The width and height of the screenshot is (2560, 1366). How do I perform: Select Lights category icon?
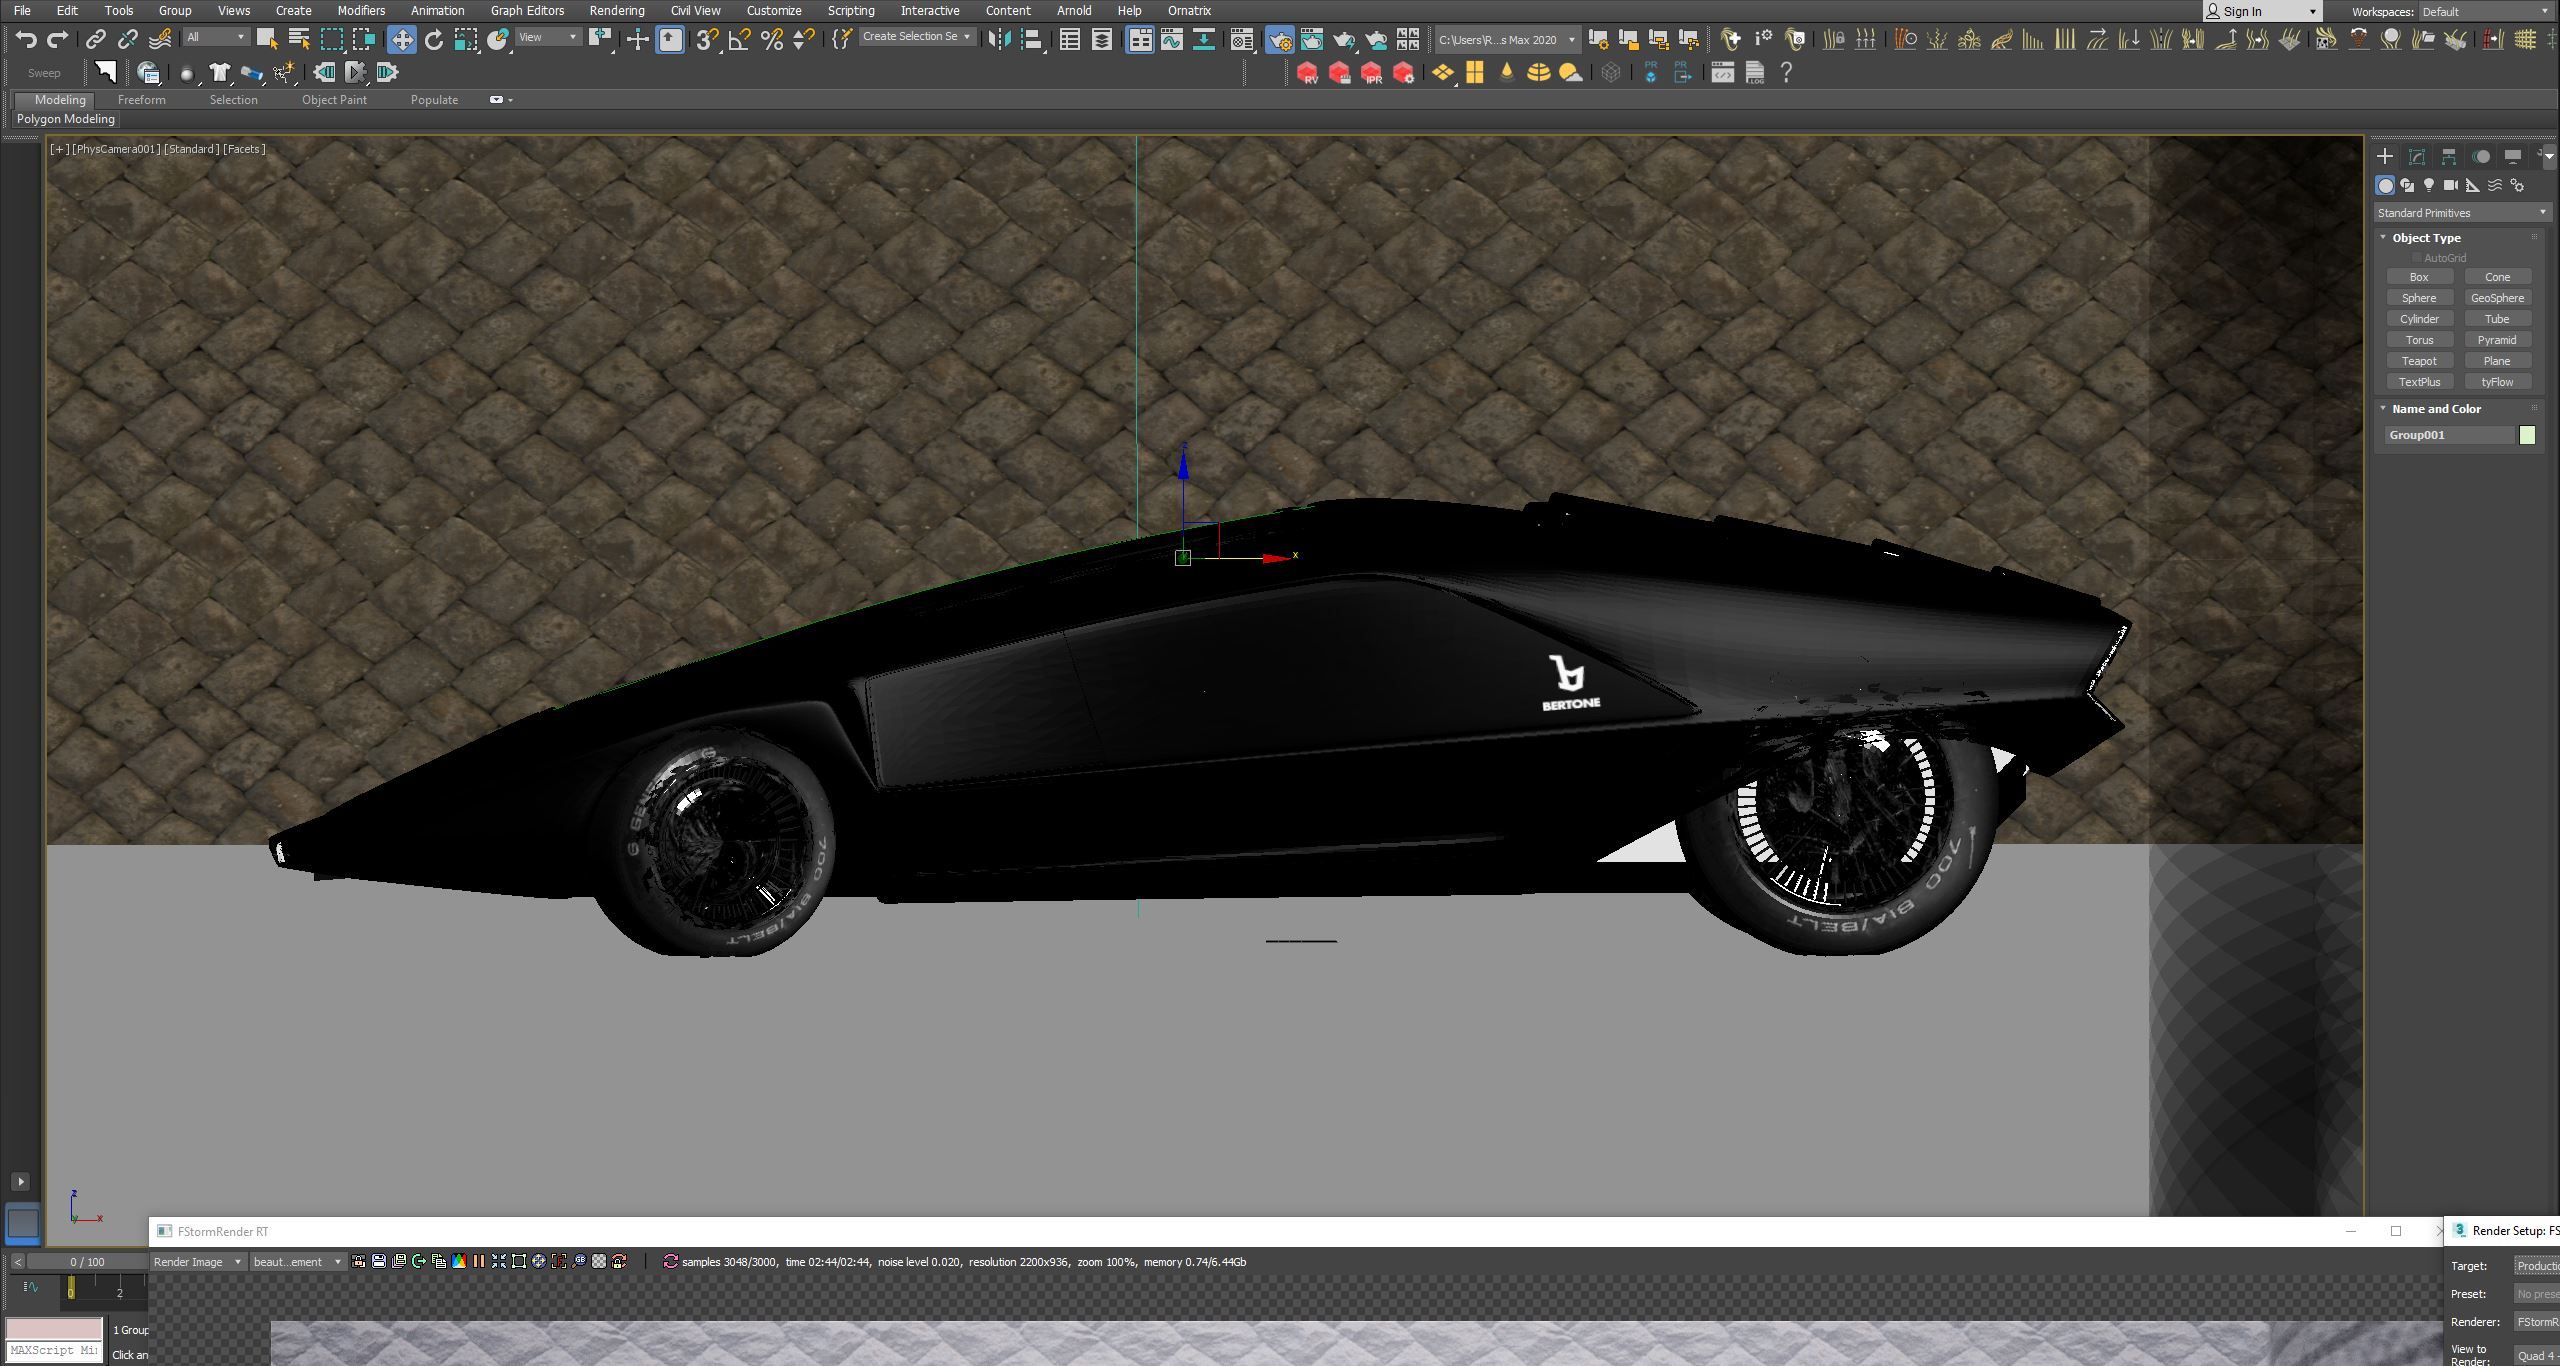(x=2429, y=185)
